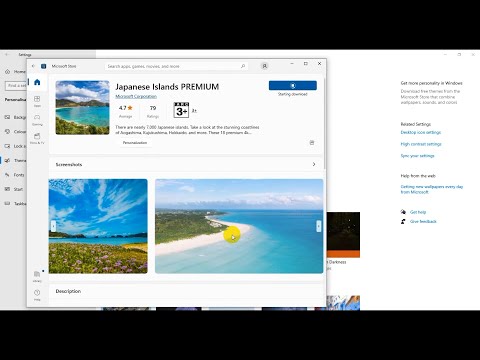Viewport: 480px width, 360px height.
Task: Click the Japanese Islands app thumbnail
Action: pyautogui.click(x=82, y=108)
